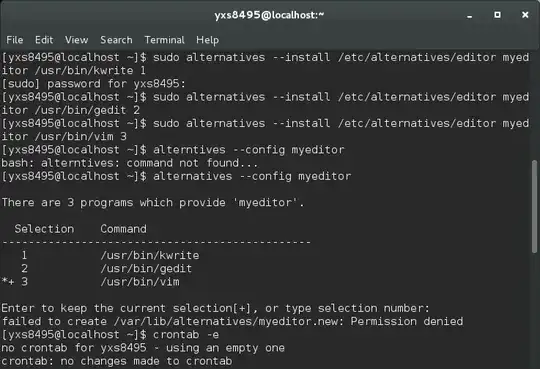Click the 'Permission denied' error line
The height and width of the screenshot is (369, 540).
[x=232, y=321]
